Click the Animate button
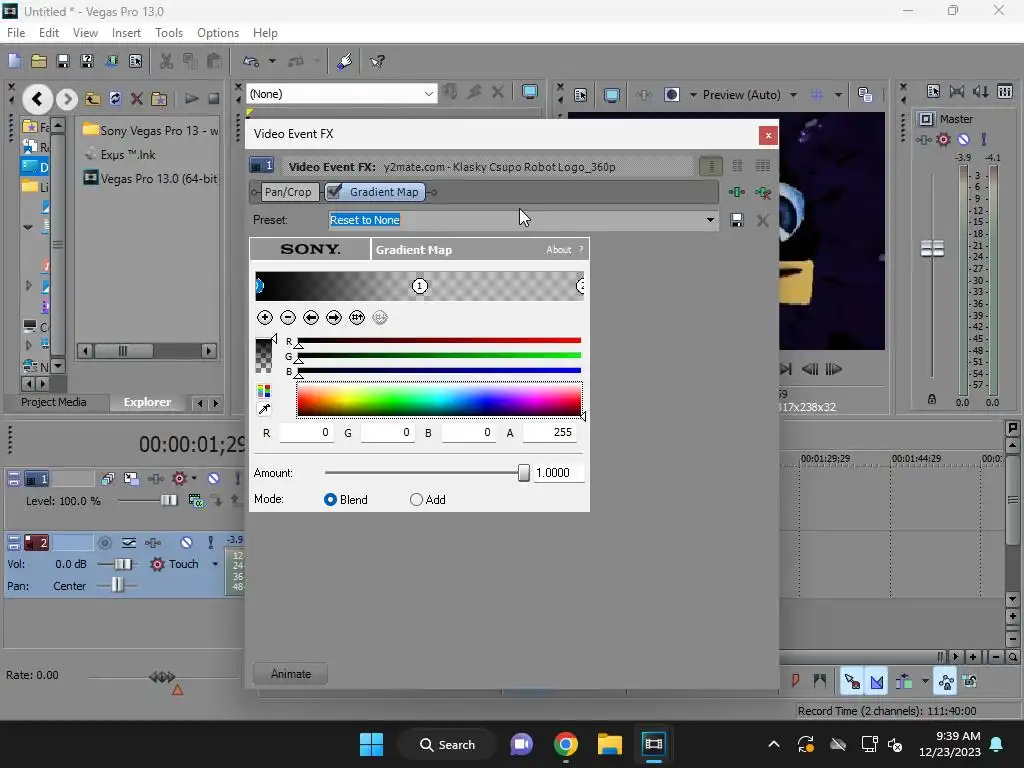 291,674
